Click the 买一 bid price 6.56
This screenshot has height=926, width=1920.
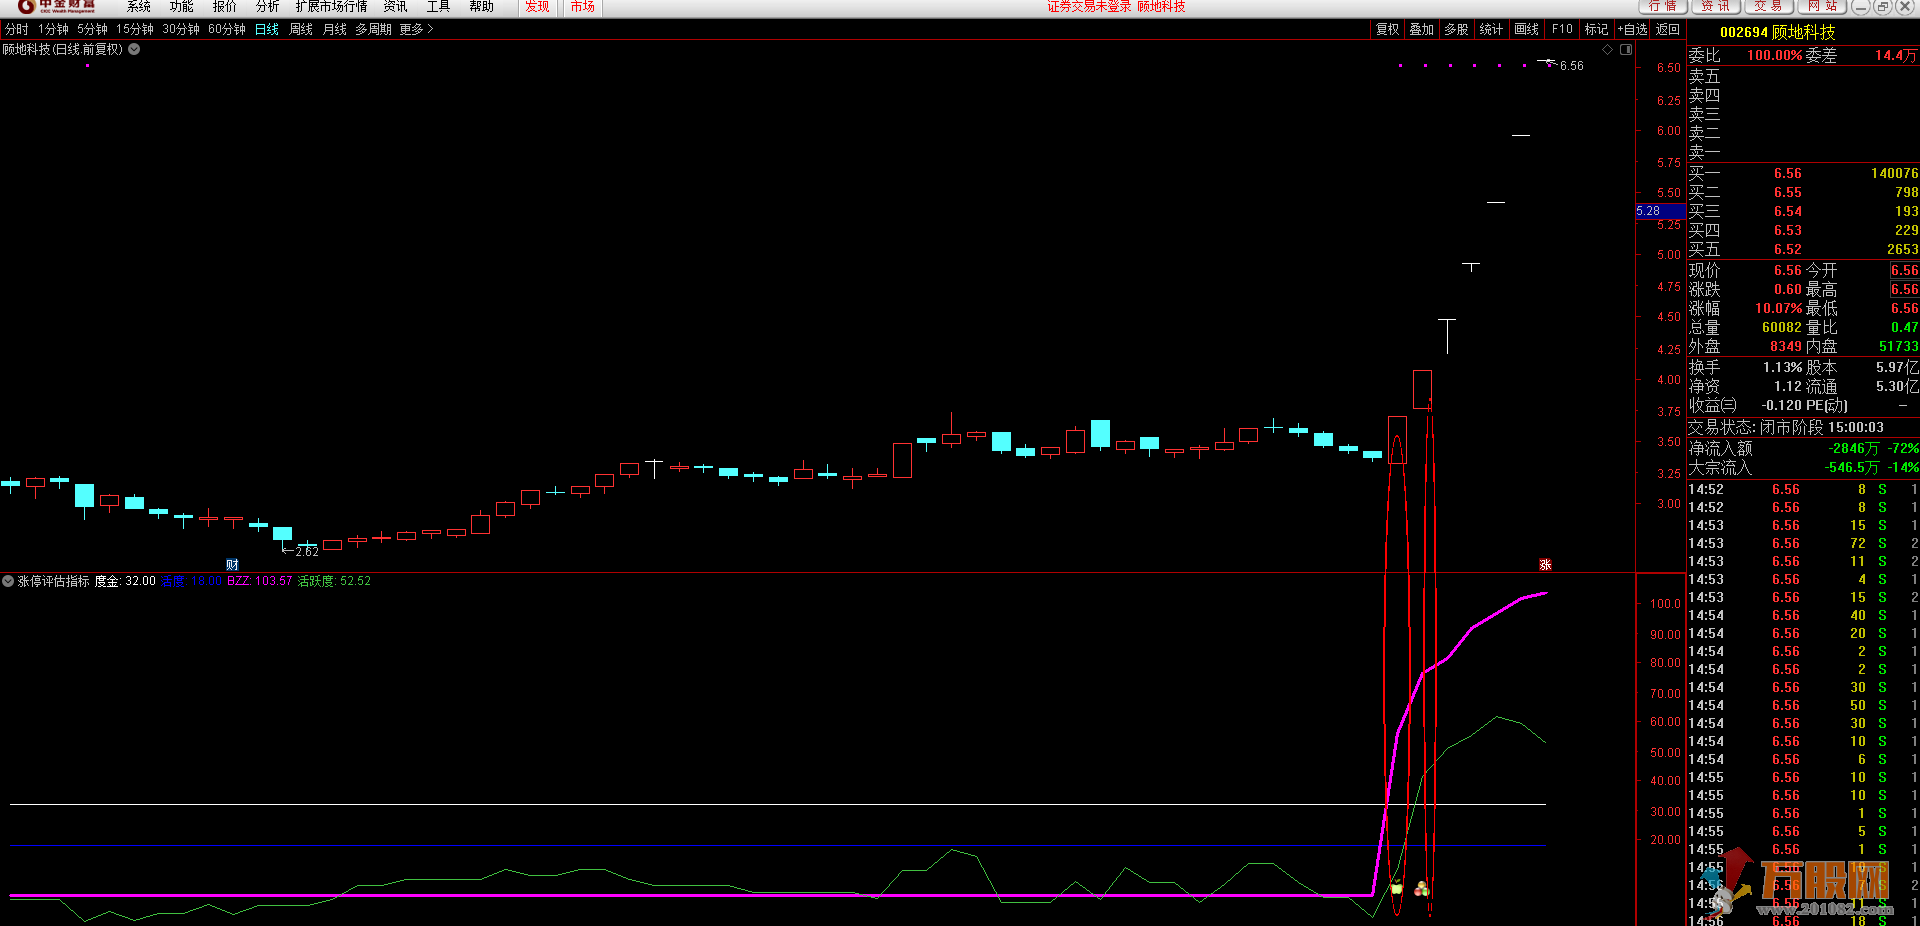pyautogui.click(x=1788, y=174)
